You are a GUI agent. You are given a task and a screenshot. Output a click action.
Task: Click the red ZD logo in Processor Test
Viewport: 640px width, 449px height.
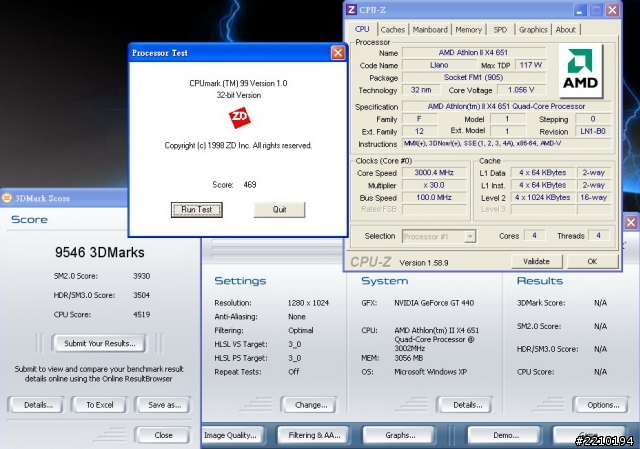[x=239, y=118]
